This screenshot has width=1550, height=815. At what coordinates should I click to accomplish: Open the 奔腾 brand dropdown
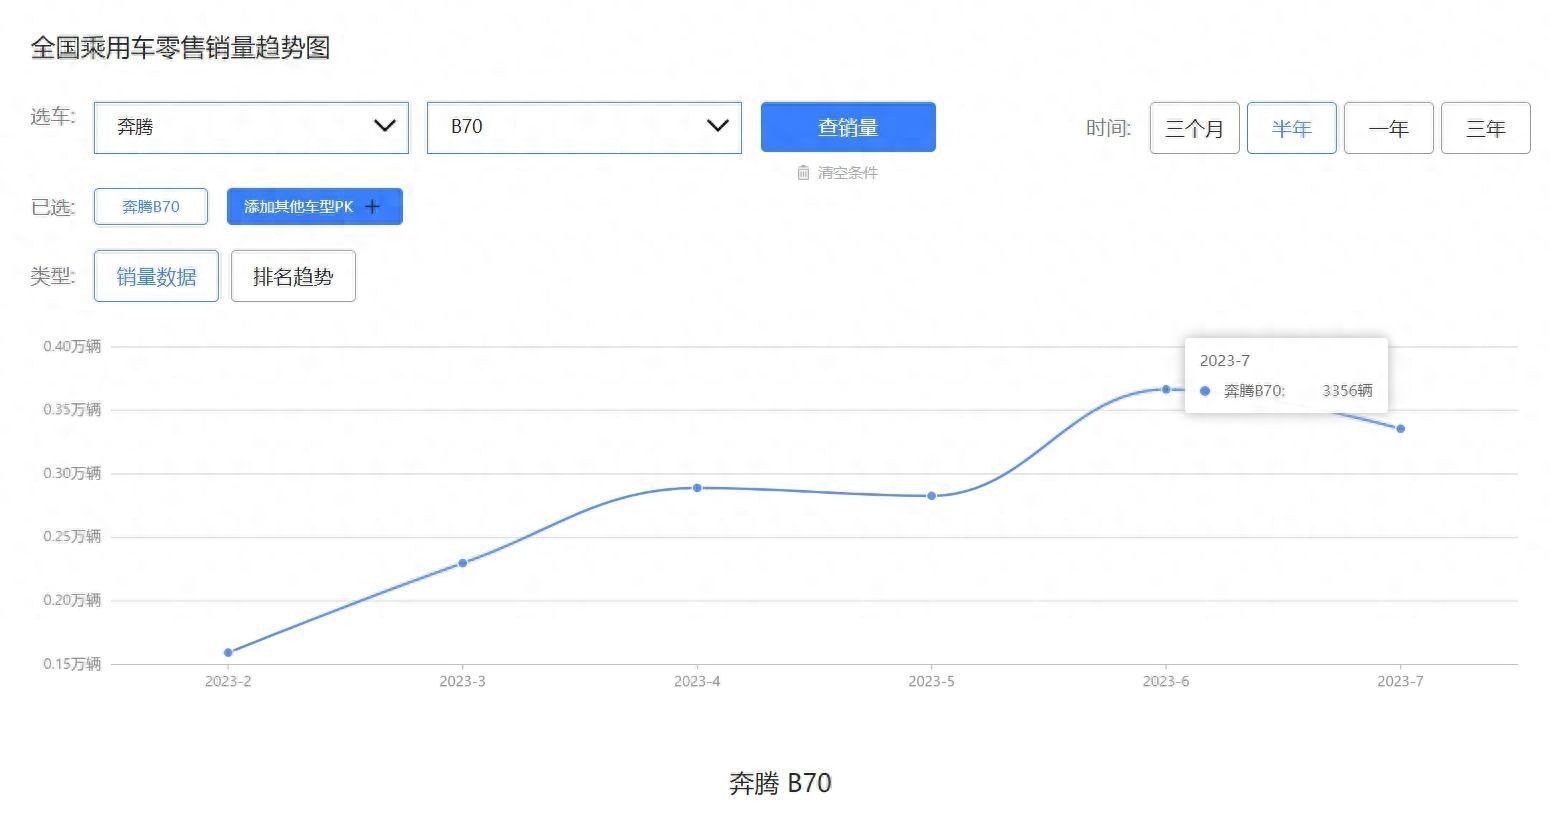point(251,127)
